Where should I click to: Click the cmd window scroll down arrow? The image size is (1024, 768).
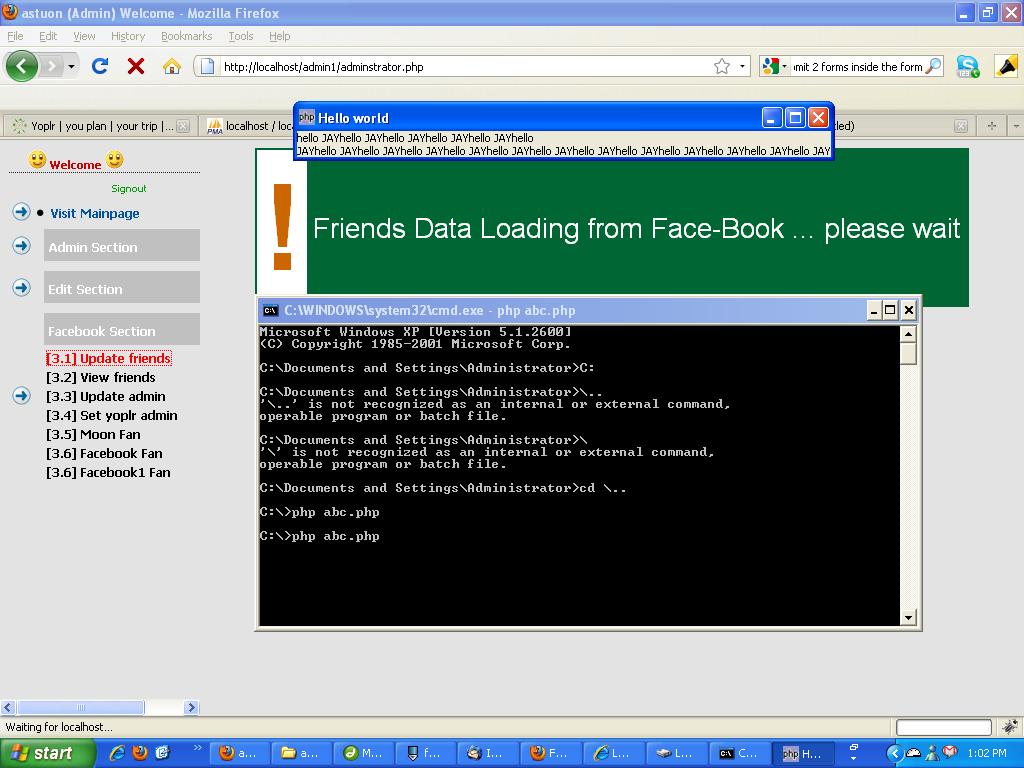(908, 617)
